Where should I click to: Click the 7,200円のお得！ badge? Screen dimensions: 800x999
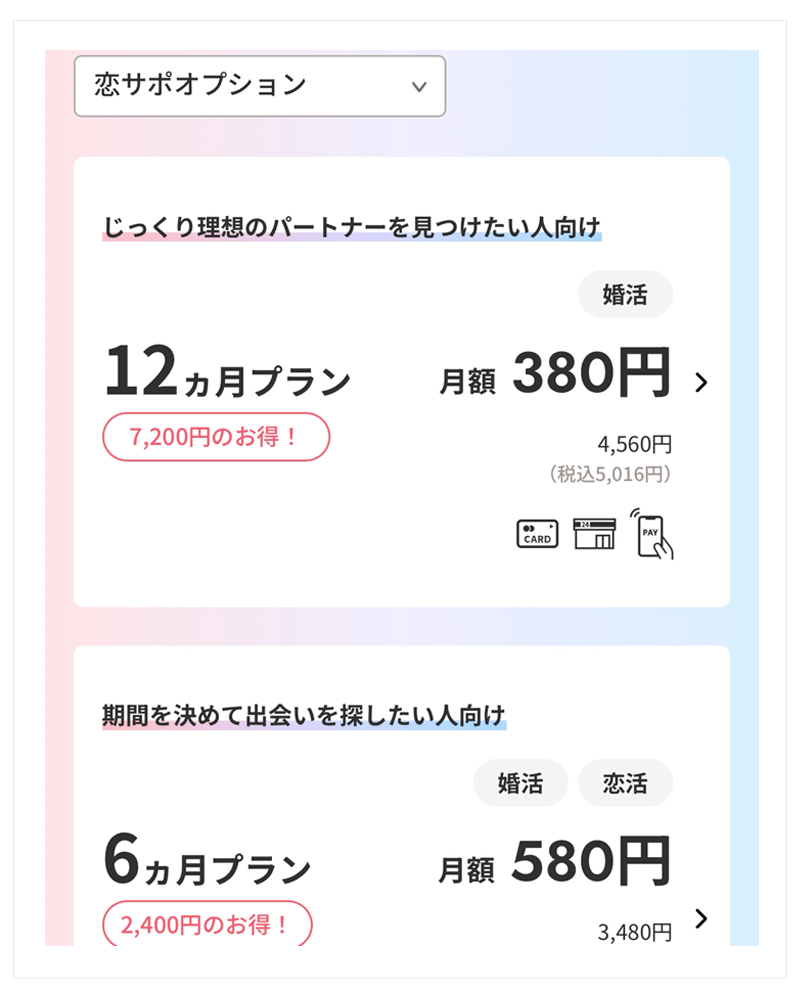[216, 437]
